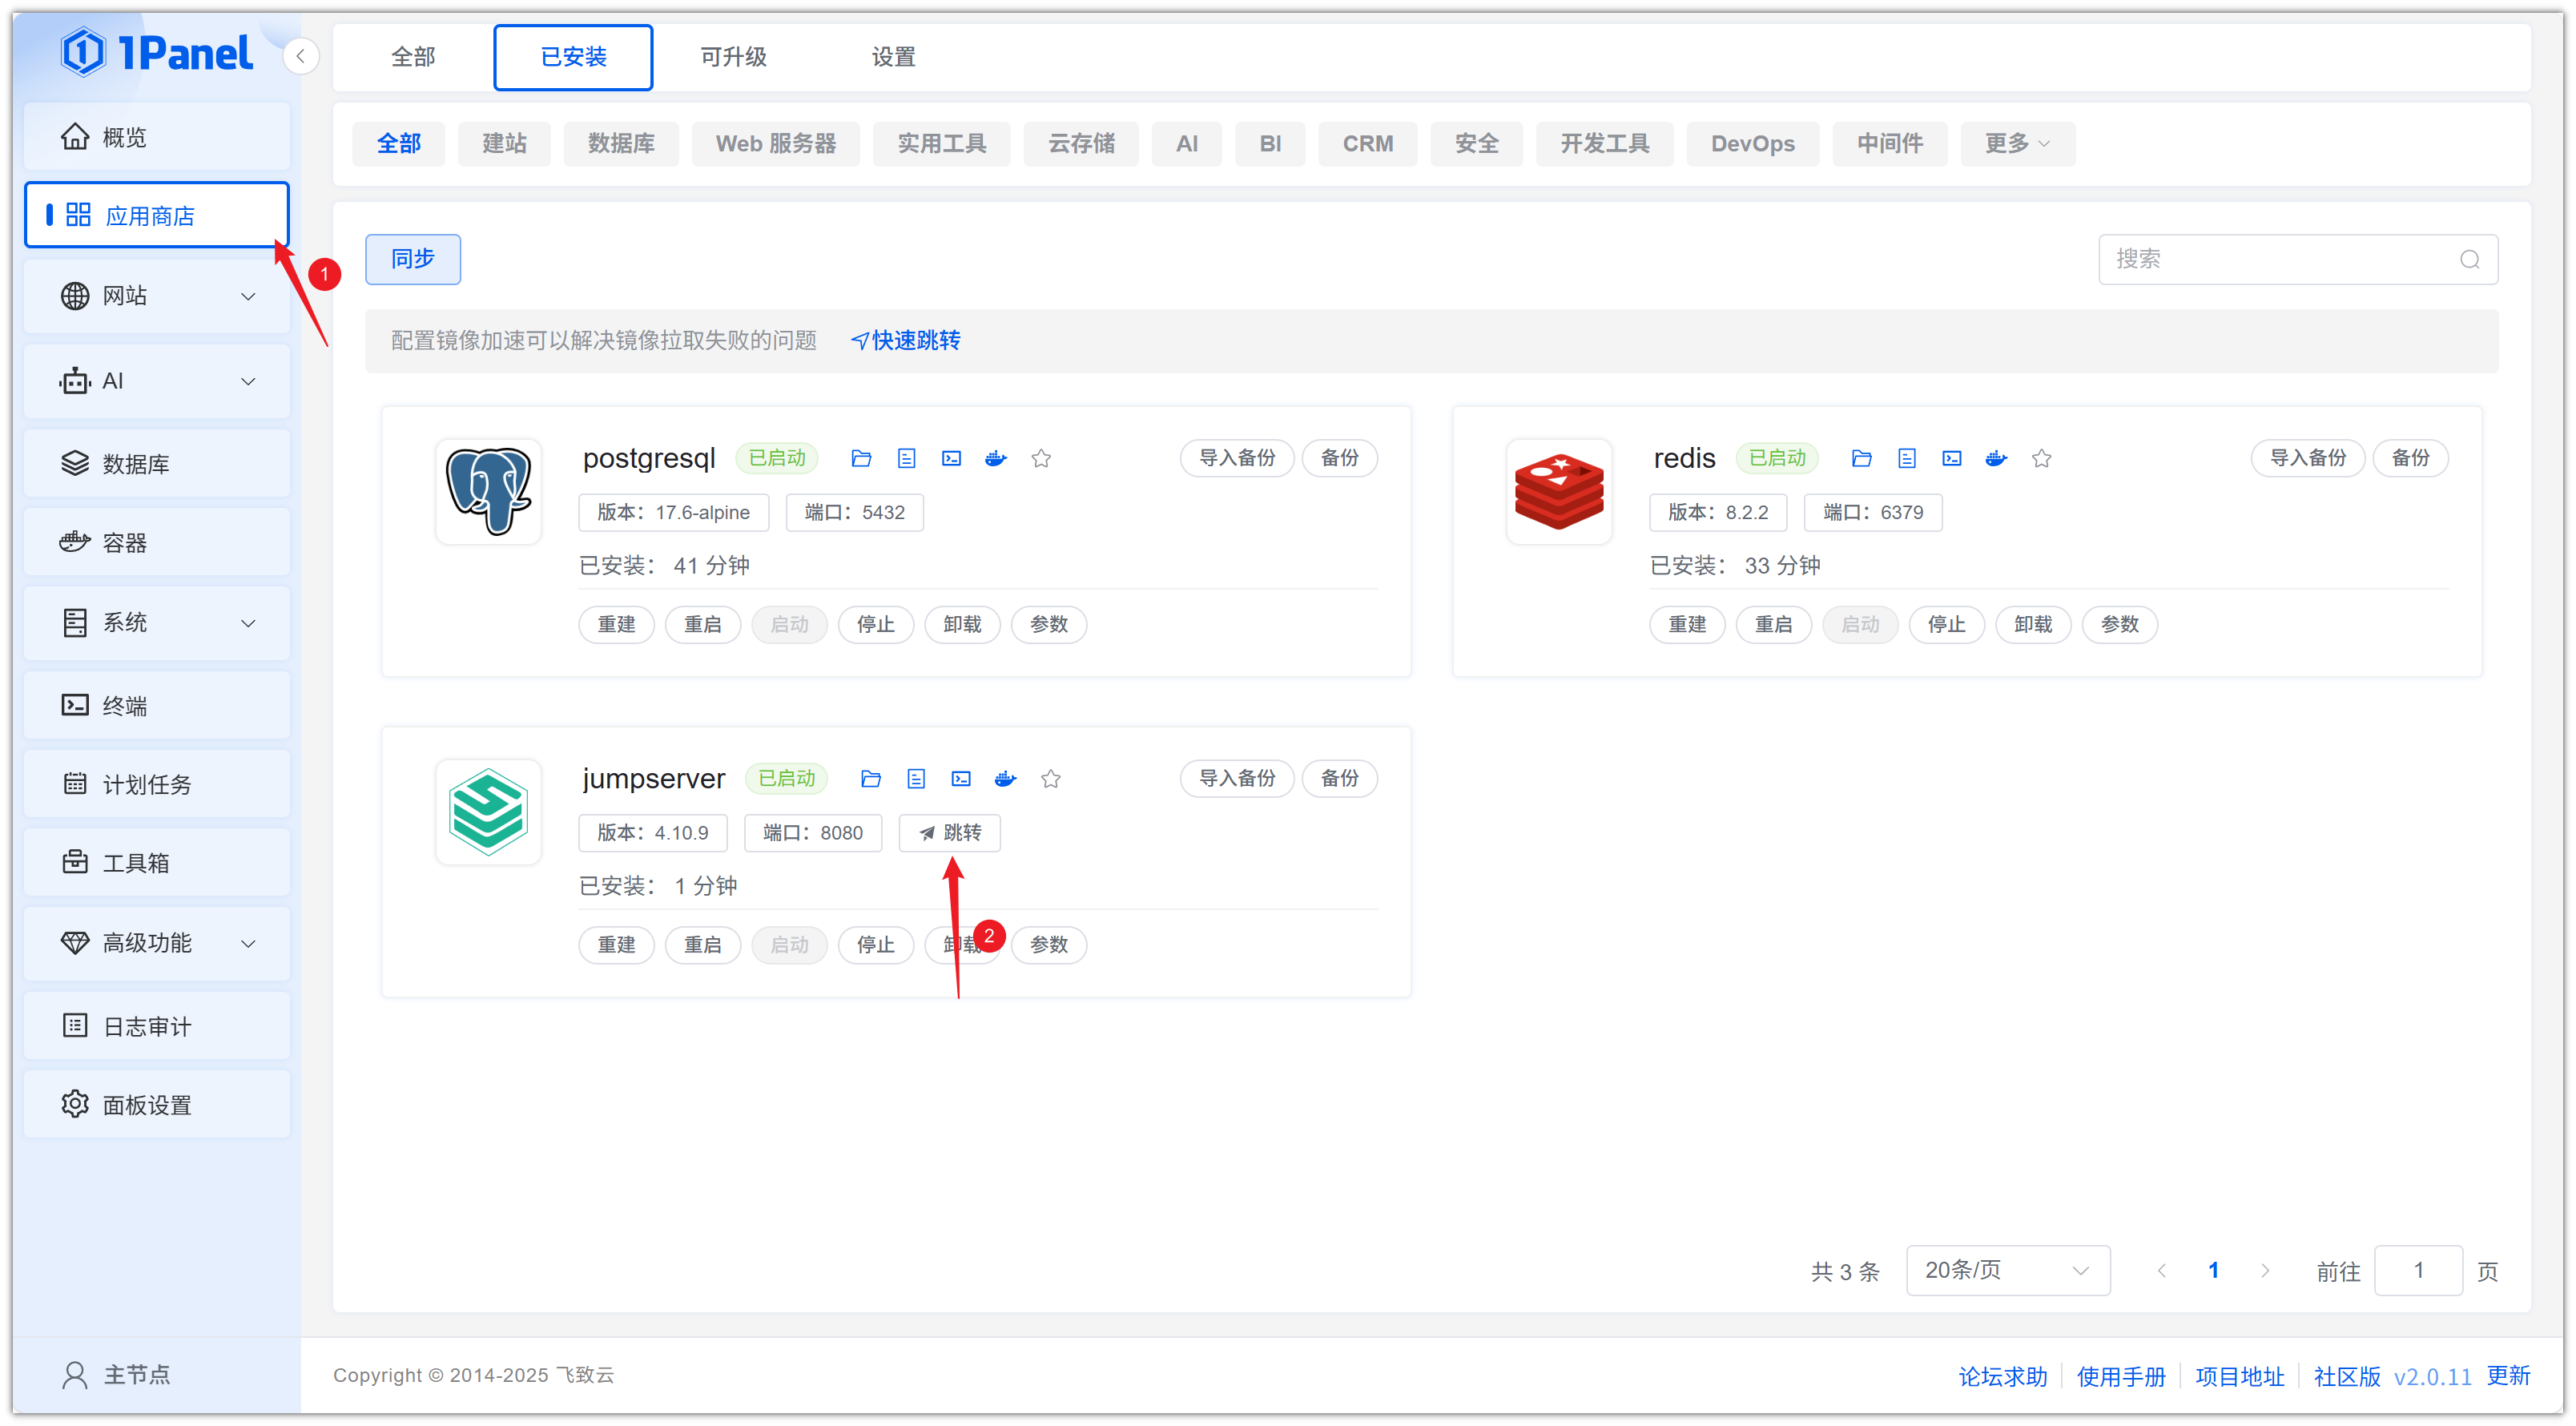Star the jumpserver app
The width and height of the screenshot is (2576, 1426).
[1050, 778]
